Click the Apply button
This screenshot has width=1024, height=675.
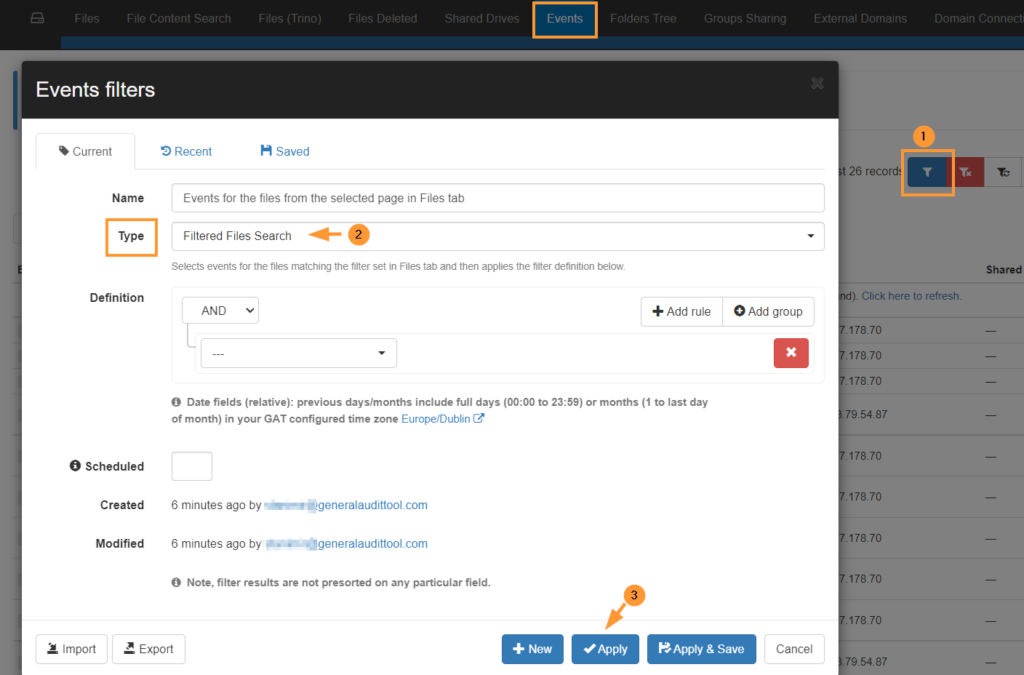click(x=605, y=649)
